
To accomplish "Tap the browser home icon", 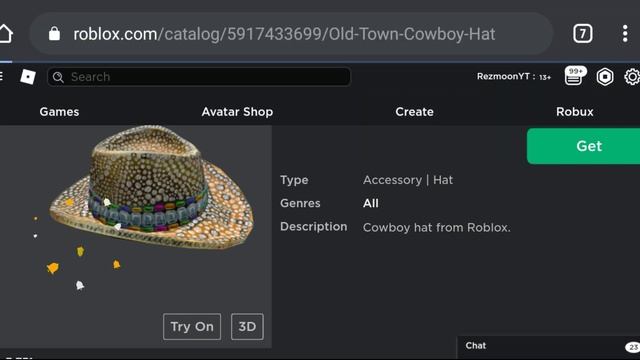I will point(6,33).
